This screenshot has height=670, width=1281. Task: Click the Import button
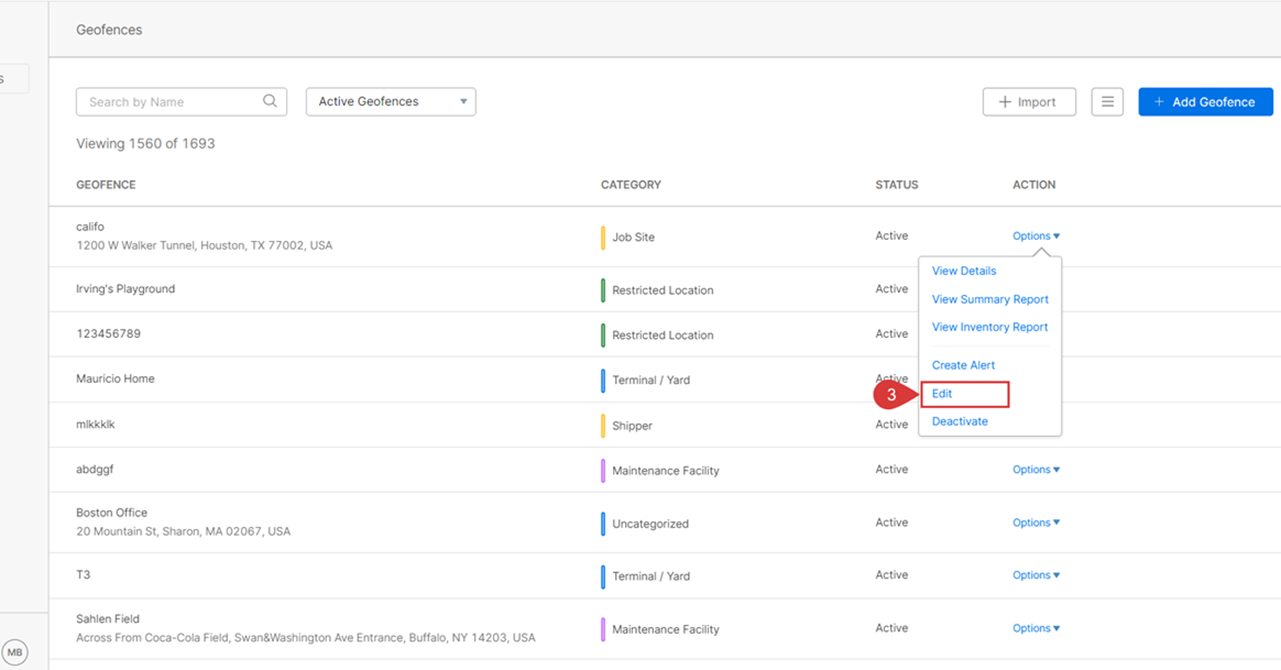[x=1029, y=102]
